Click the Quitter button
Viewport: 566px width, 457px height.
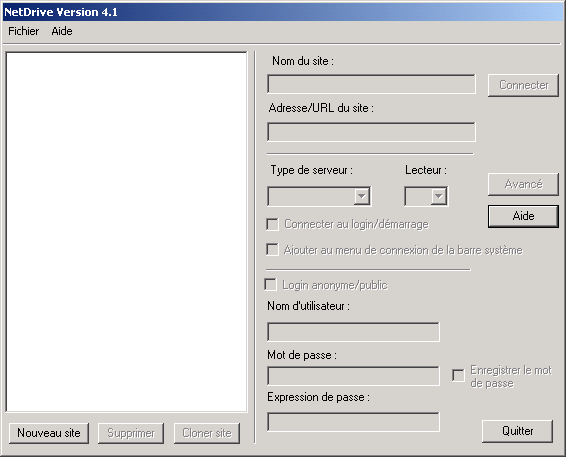(517, 431)
